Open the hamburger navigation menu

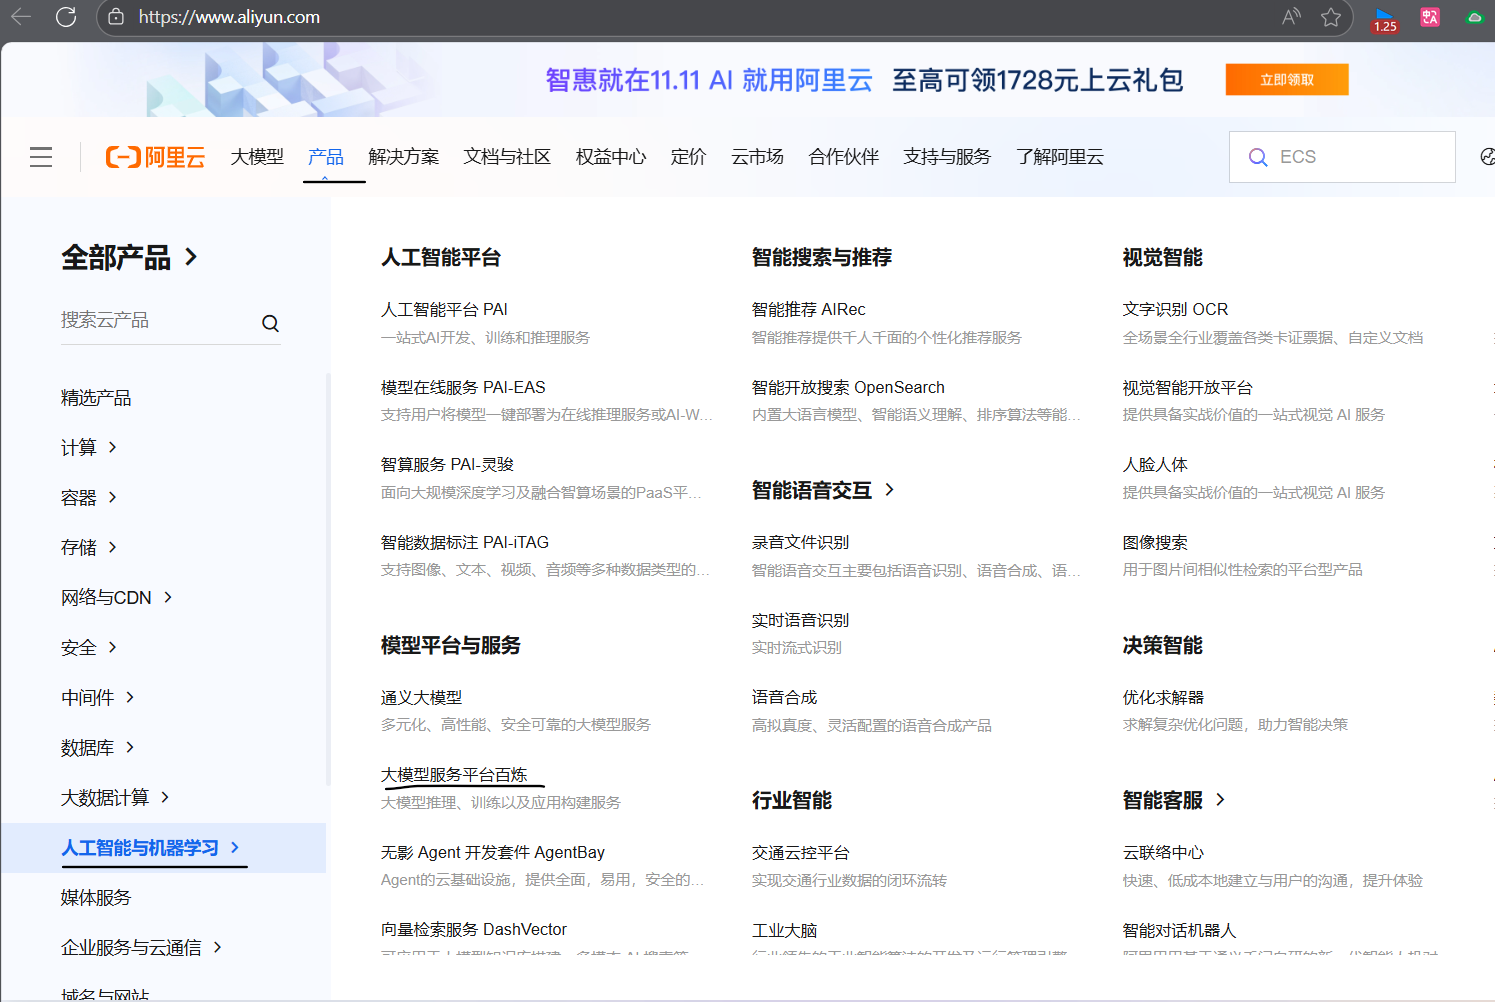(x=40, y=157)
